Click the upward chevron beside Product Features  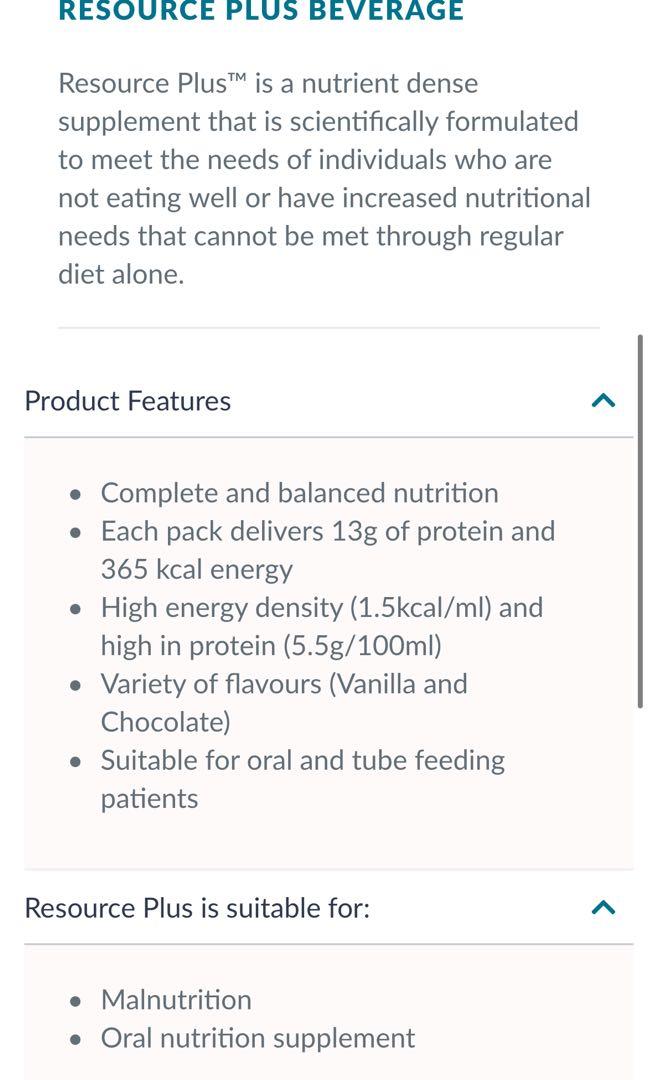pos(602,400)
